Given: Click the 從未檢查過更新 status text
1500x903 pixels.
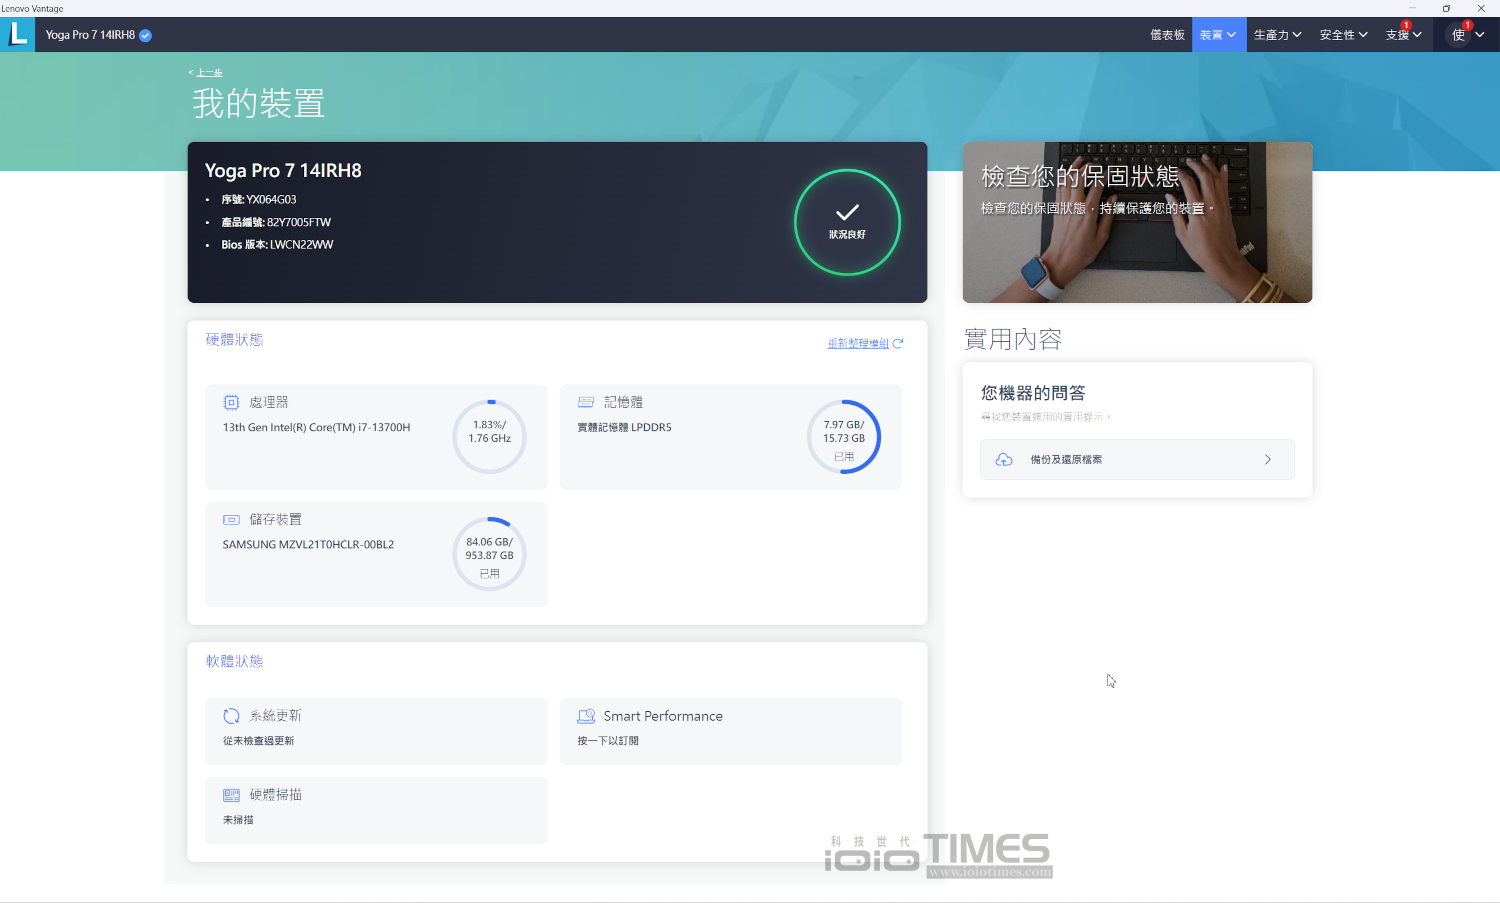Looking at the screenshot, I should coord(258,741).
